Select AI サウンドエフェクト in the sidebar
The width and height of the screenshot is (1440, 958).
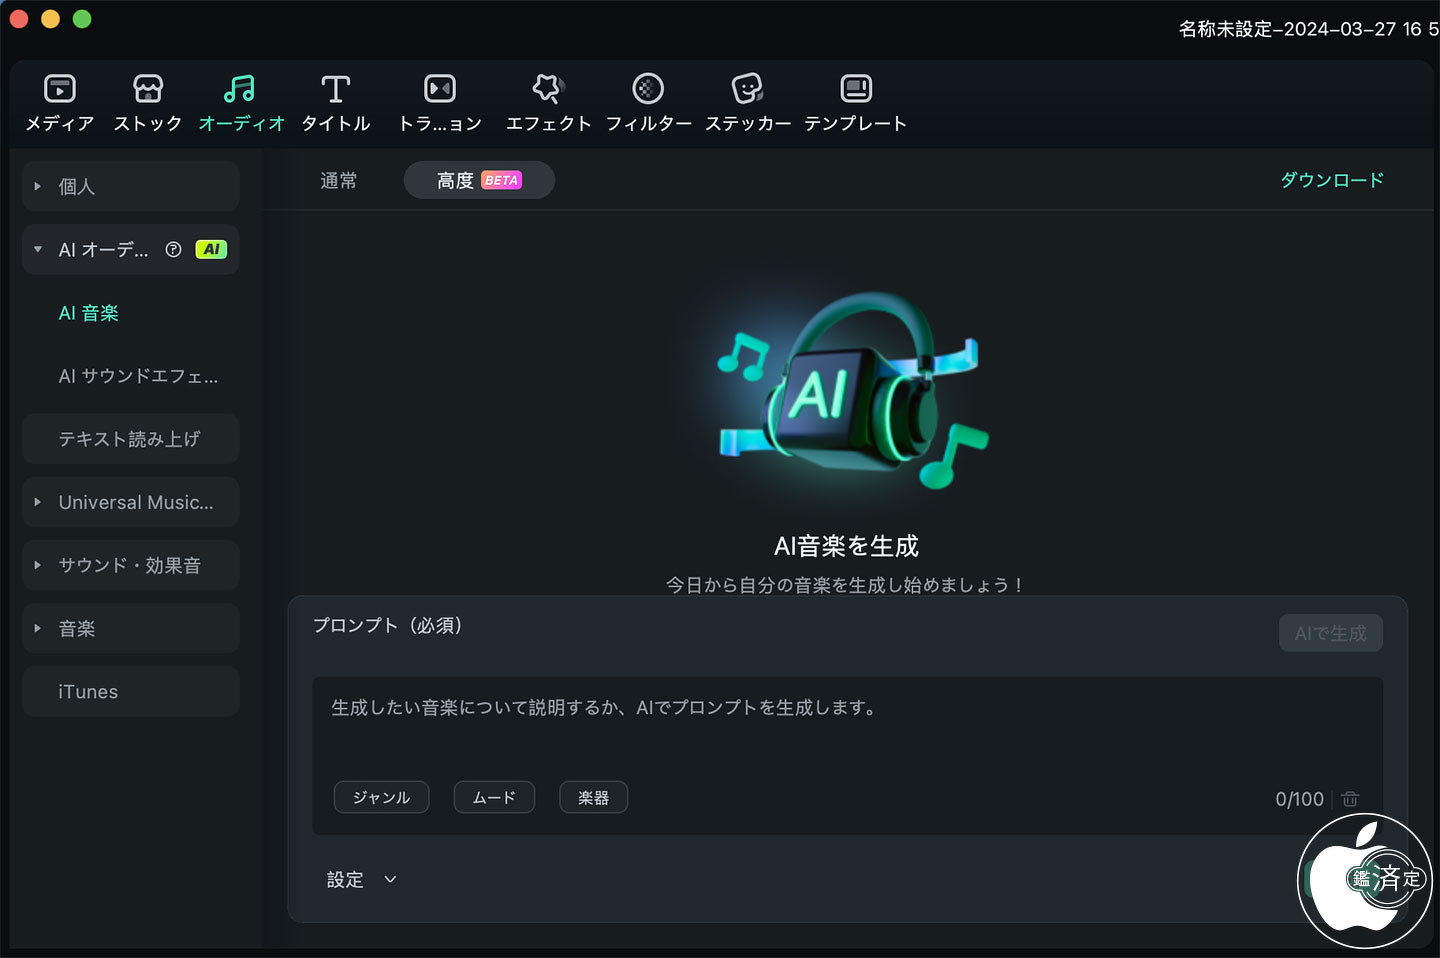tap(138, 376)
